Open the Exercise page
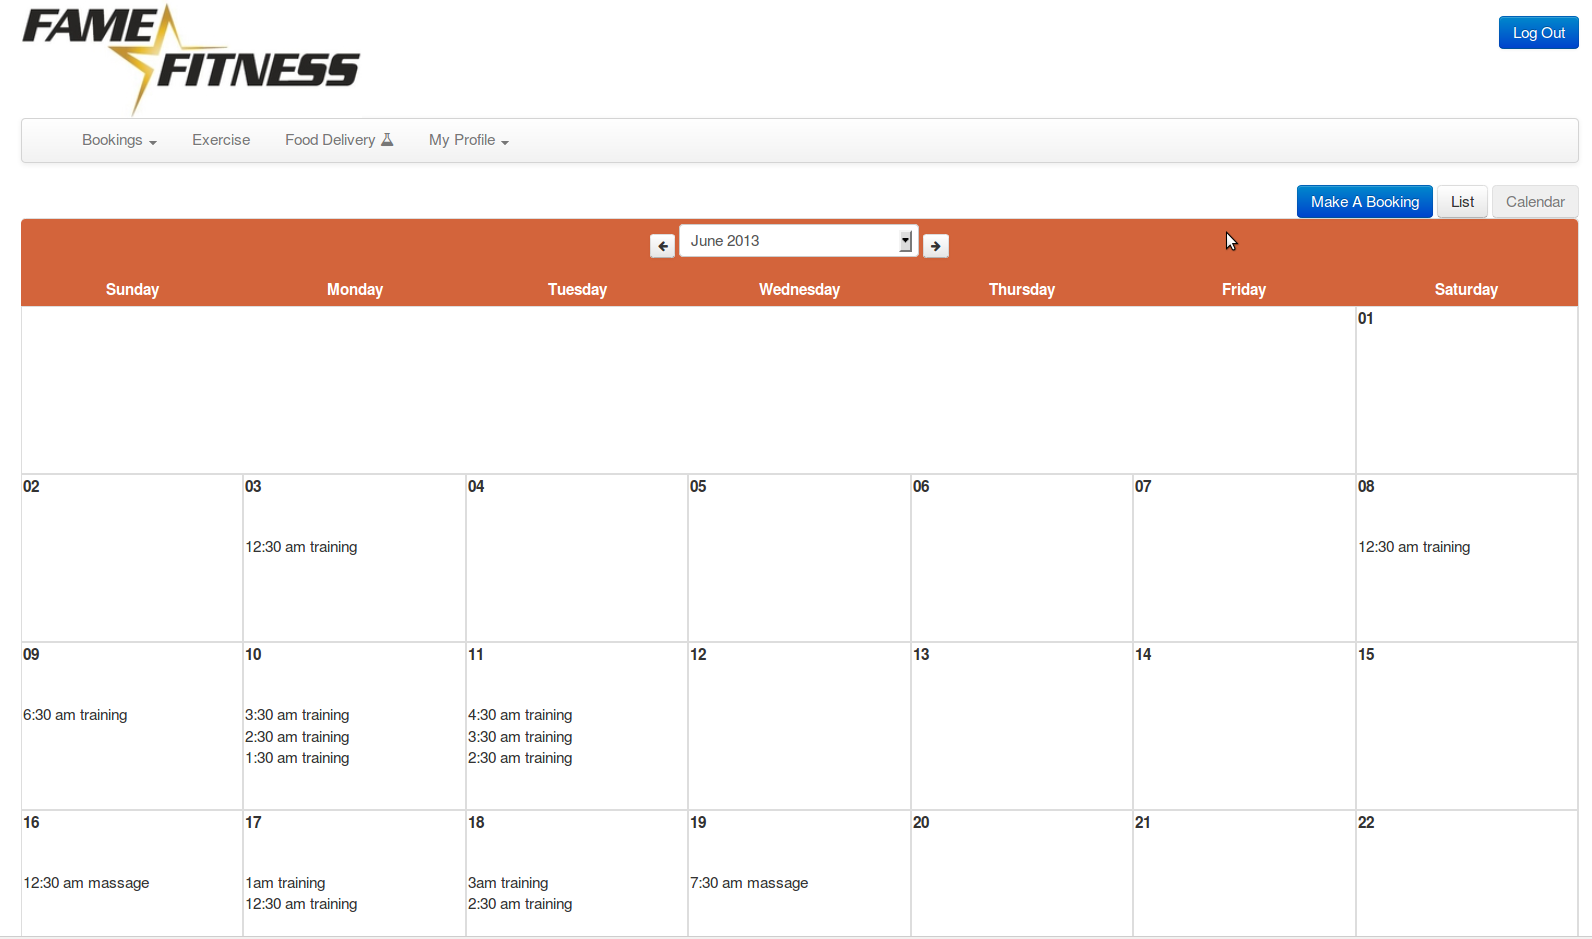The height and width of the screenshot is (939, 1592). coord(221,140)
